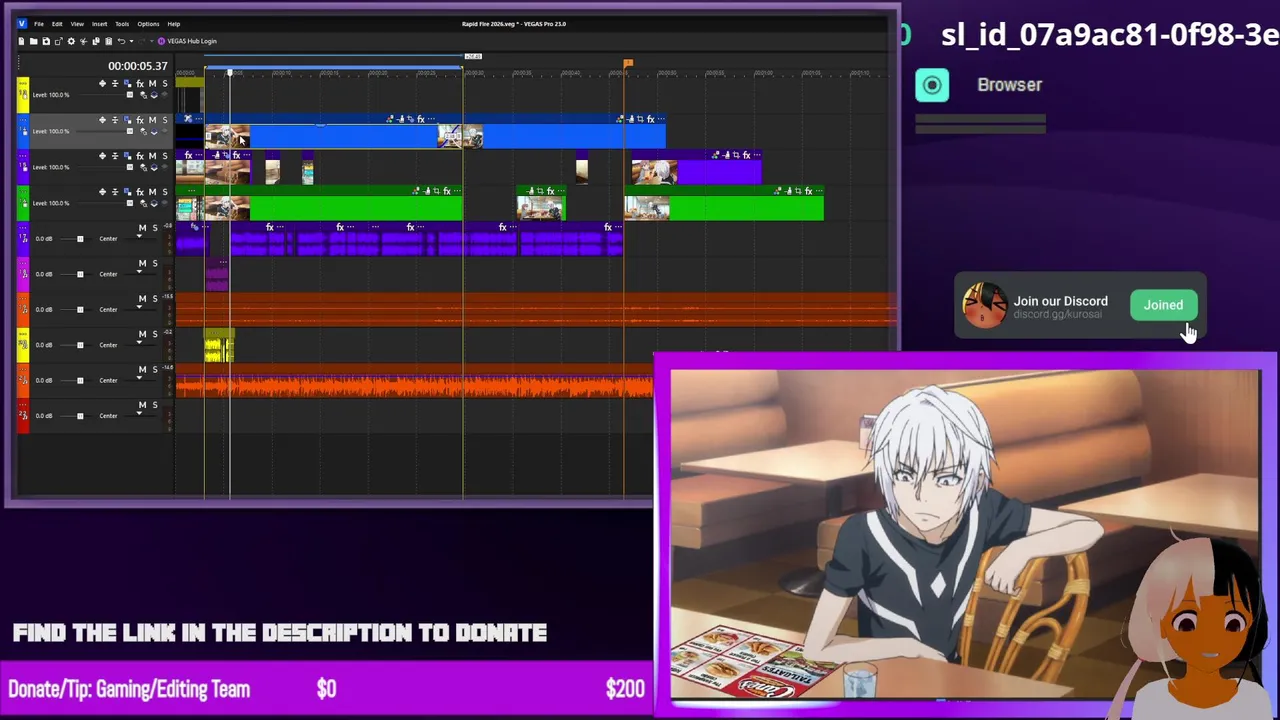
Task: Click the Paste clipboard icon
Action: 108,41
